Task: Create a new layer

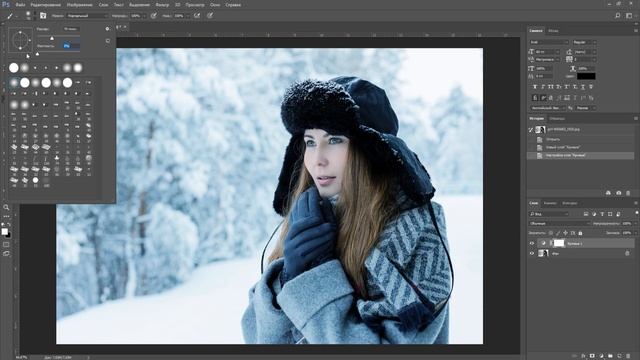Action: (x=619, y=356)
